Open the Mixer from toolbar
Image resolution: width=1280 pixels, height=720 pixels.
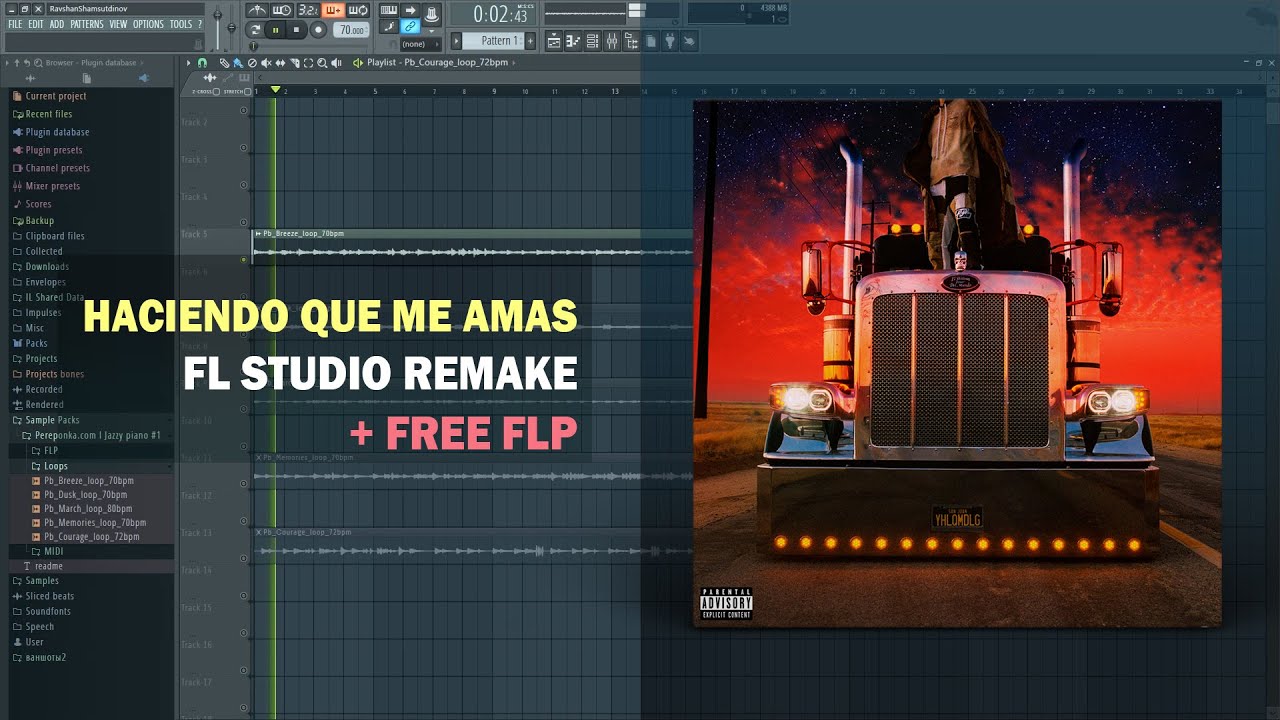tap(612, 41)
